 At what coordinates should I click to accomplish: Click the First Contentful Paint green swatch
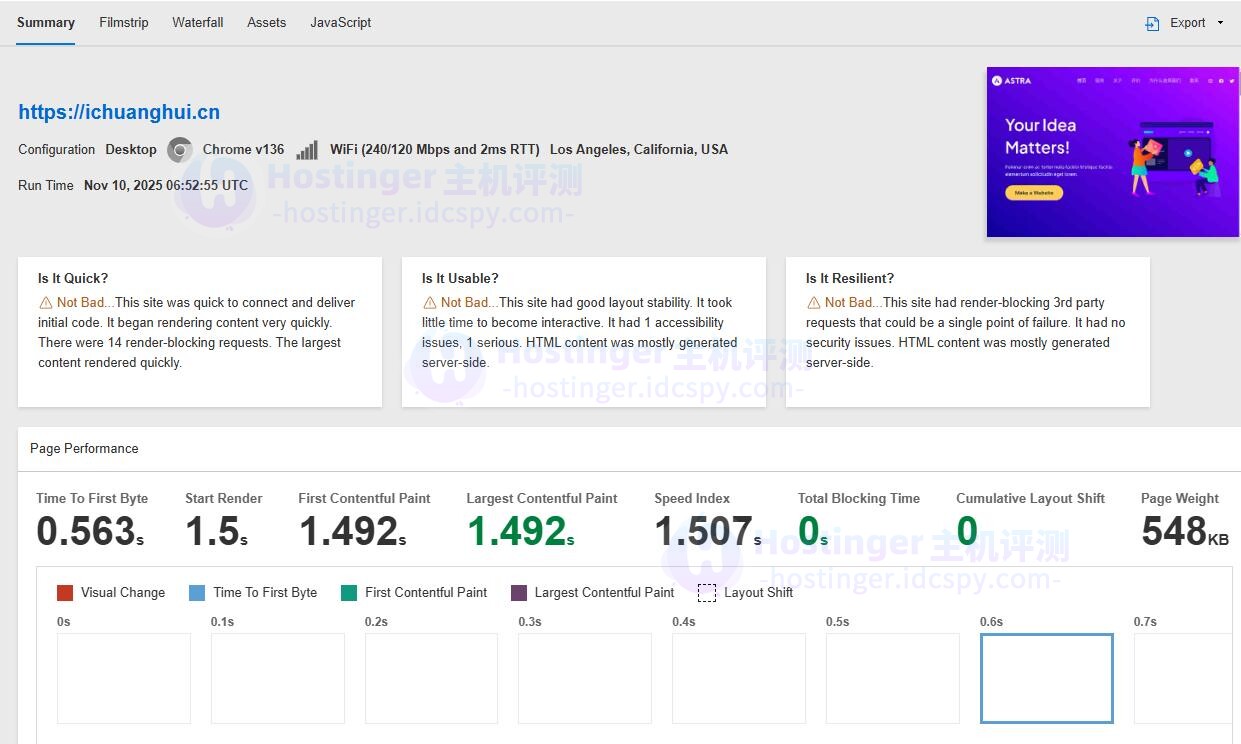tap(349, 593)
